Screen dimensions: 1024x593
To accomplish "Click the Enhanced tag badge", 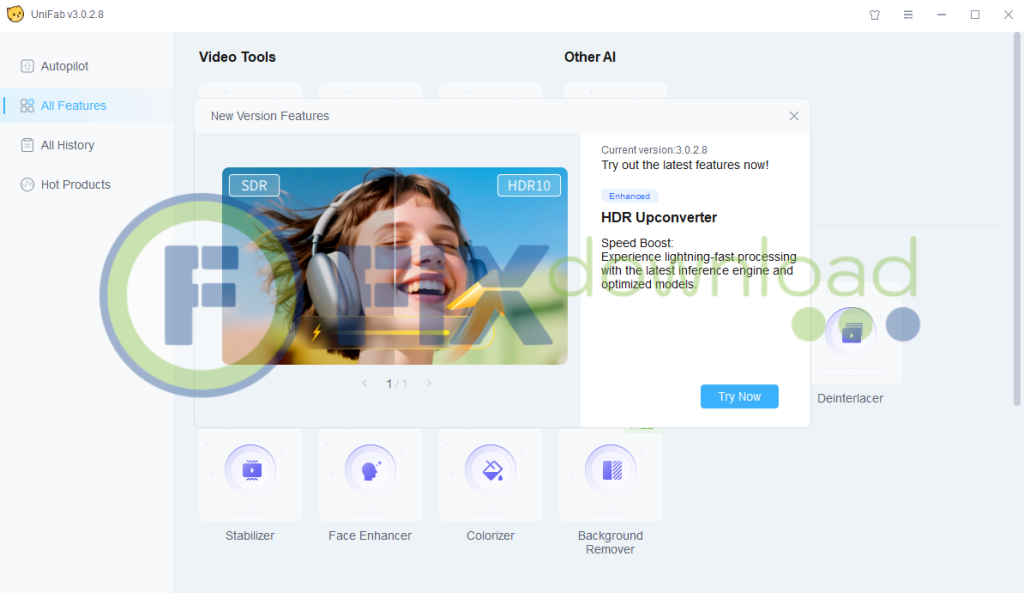I will point(629,196).
